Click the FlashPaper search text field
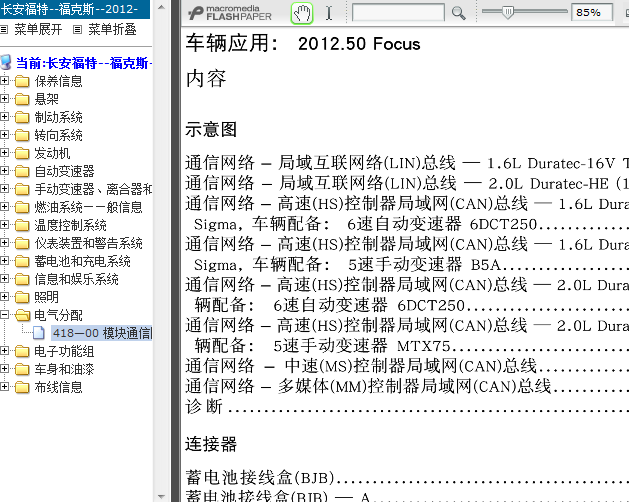The image size is (629, 502). (398, 12)
